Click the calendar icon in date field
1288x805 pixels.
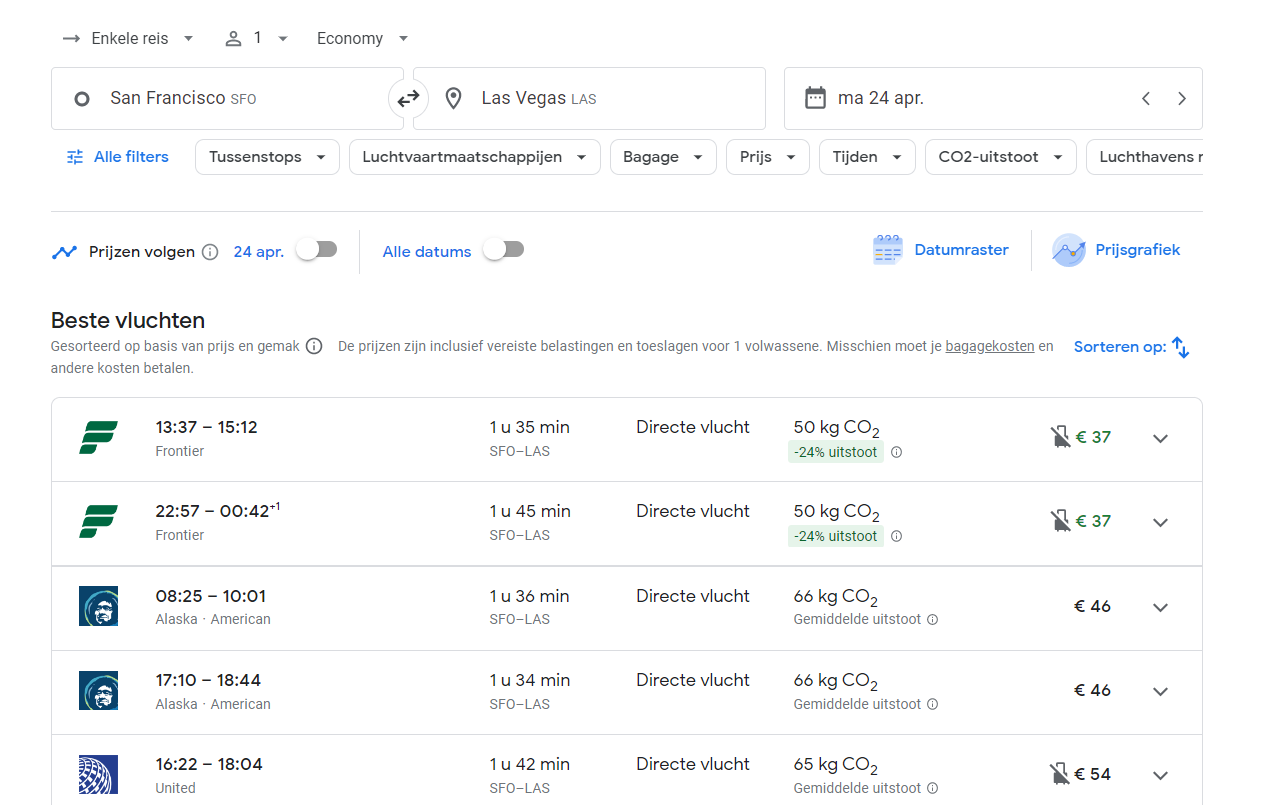pyautogui.click(x=815, y=98)
